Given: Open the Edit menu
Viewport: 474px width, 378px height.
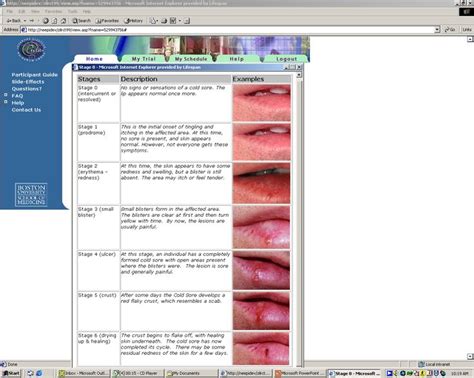Looking at the screenshot, I should tap(22, 11).
